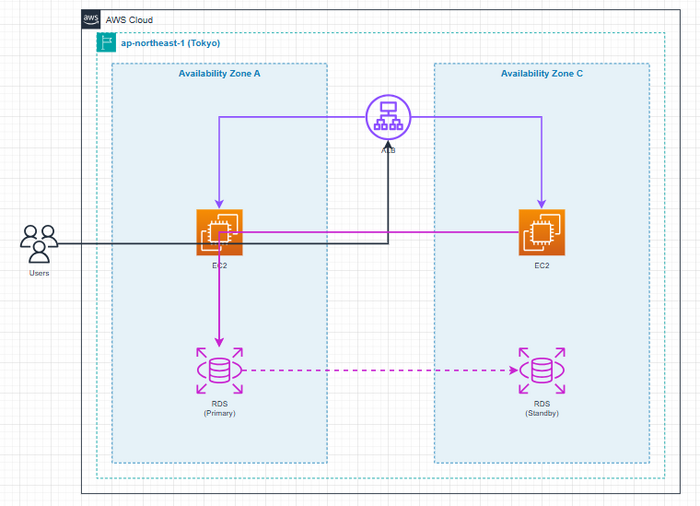The height and width of the screenshot is (506, 700).
Task: Click the EC2 label in Availability Zone A
Action: 219,266
